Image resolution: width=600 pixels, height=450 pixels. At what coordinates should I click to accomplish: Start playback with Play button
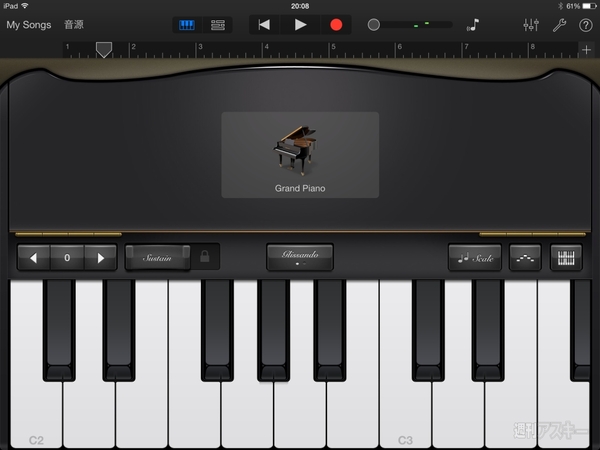[300, 25]
